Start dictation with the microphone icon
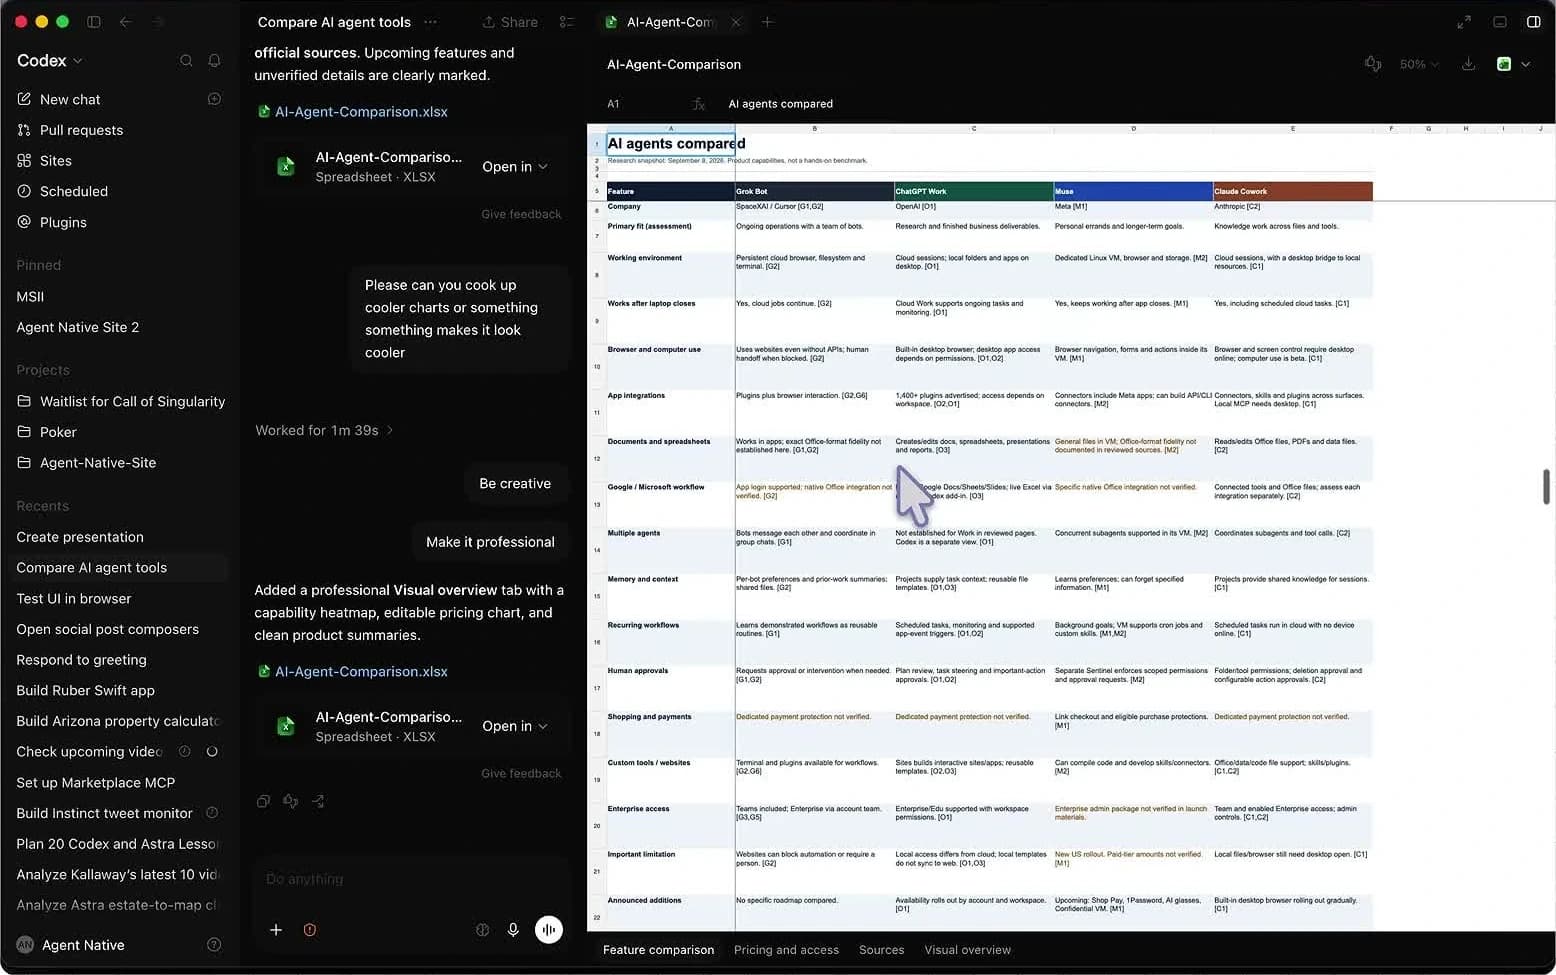The width and height of the screenshot is (1556, 975). (513, 930)
